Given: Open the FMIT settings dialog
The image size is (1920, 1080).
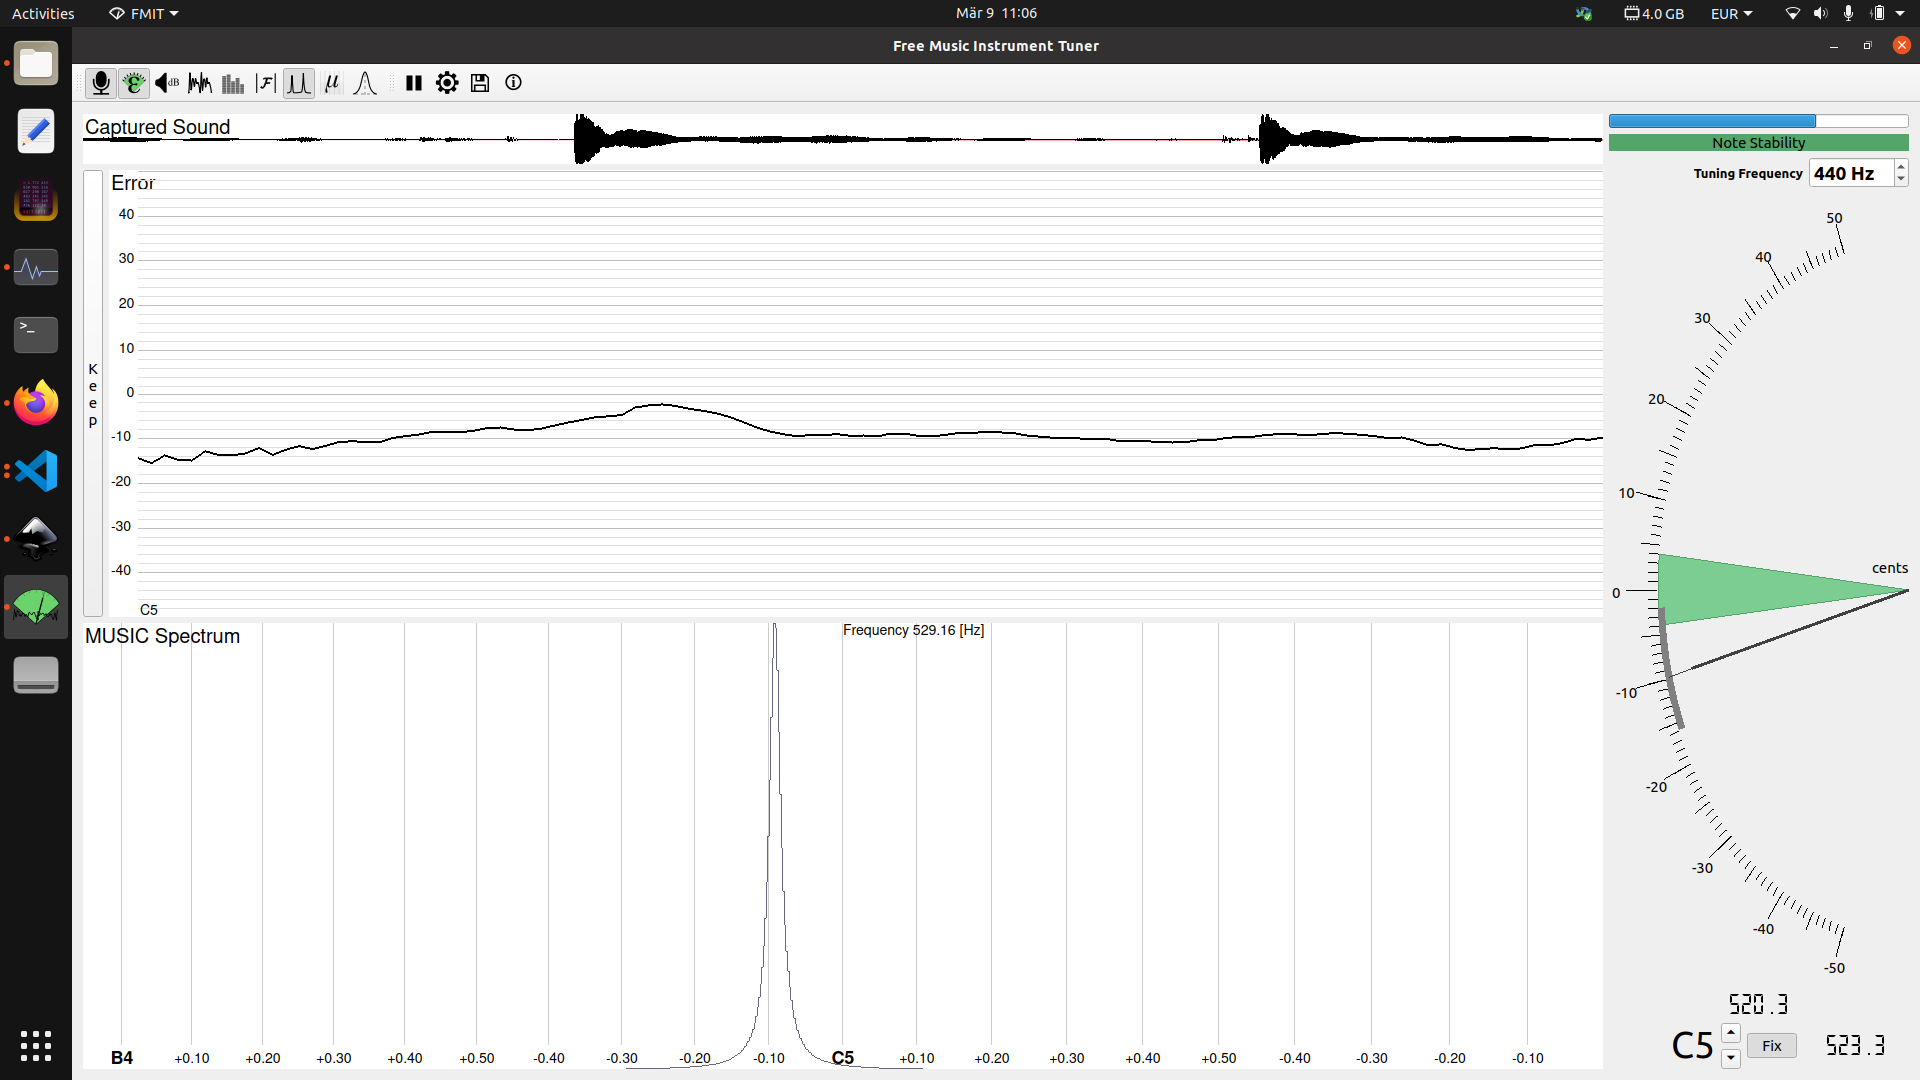Looking at the screenshot, I should pyautogui.click(x=446, y=83).
